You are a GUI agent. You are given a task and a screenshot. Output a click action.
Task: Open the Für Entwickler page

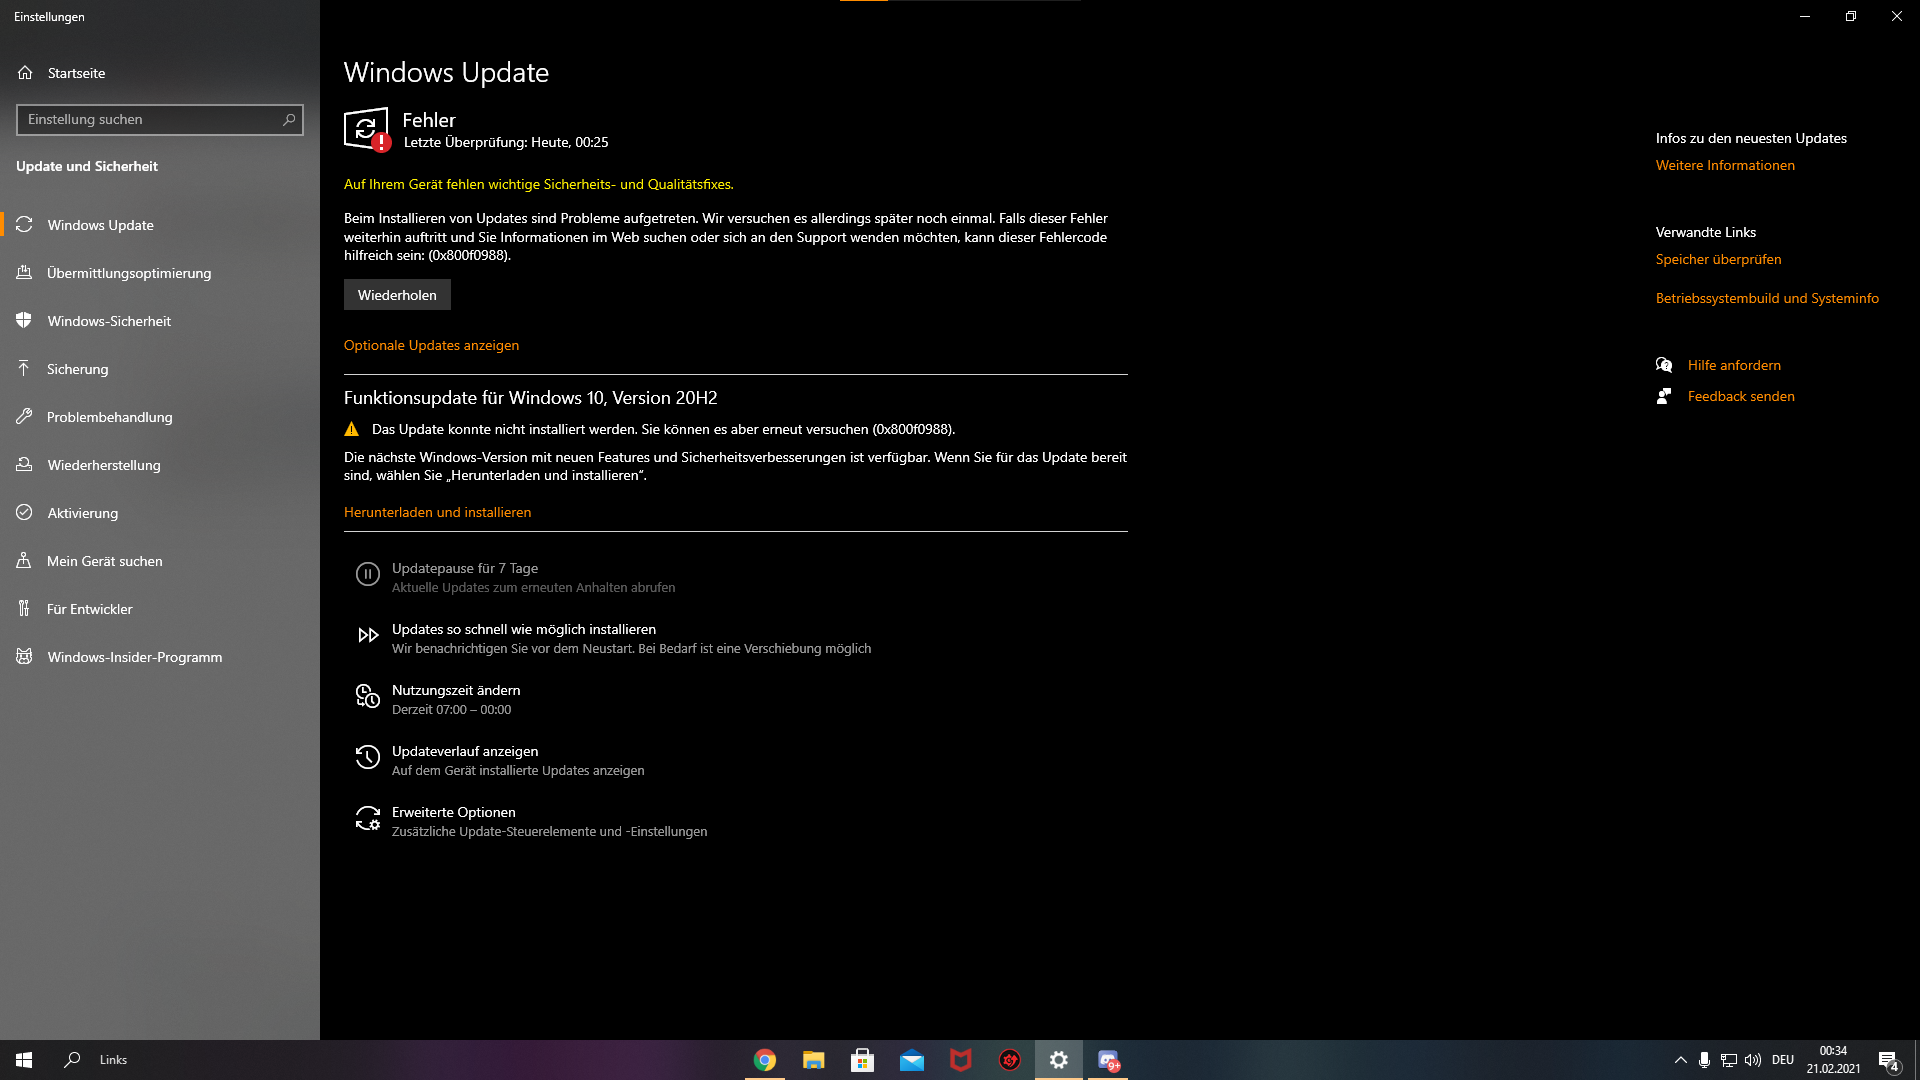coord(160,609)
